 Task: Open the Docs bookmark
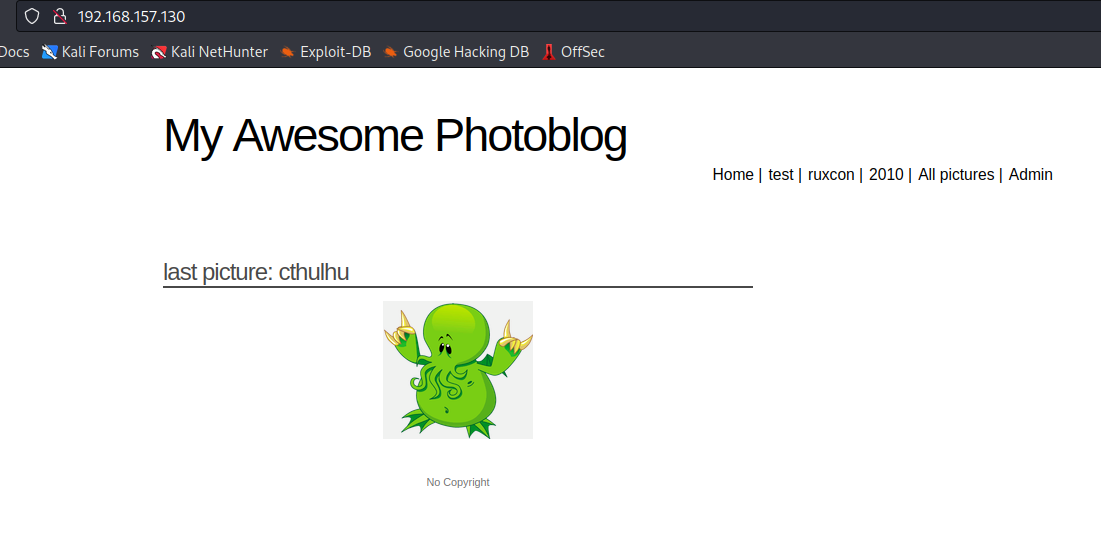[x=14, y=52]
